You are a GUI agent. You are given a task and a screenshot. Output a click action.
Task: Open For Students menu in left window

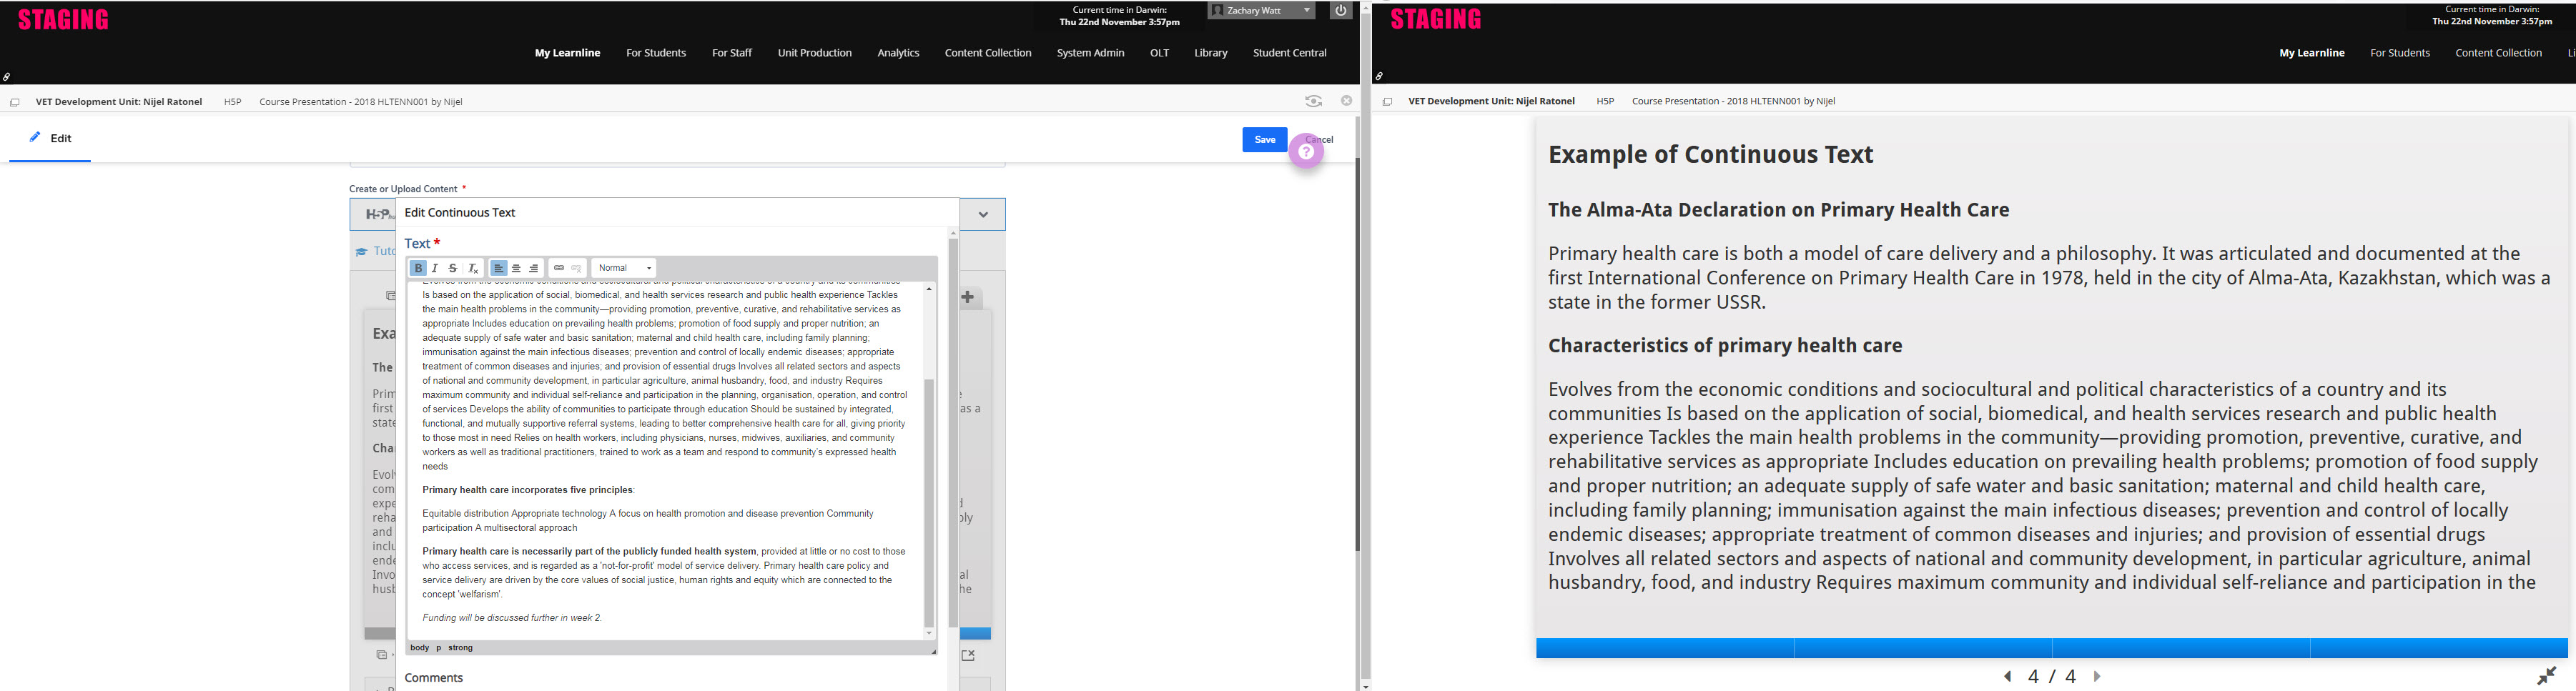pos(656,53)
